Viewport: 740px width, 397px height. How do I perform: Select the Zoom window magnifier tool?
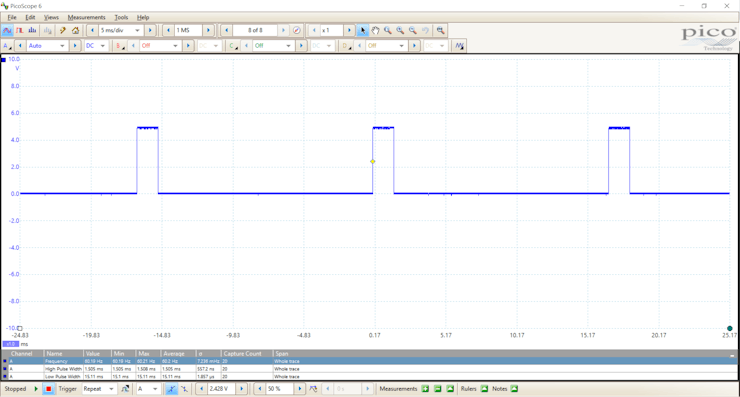387,30
